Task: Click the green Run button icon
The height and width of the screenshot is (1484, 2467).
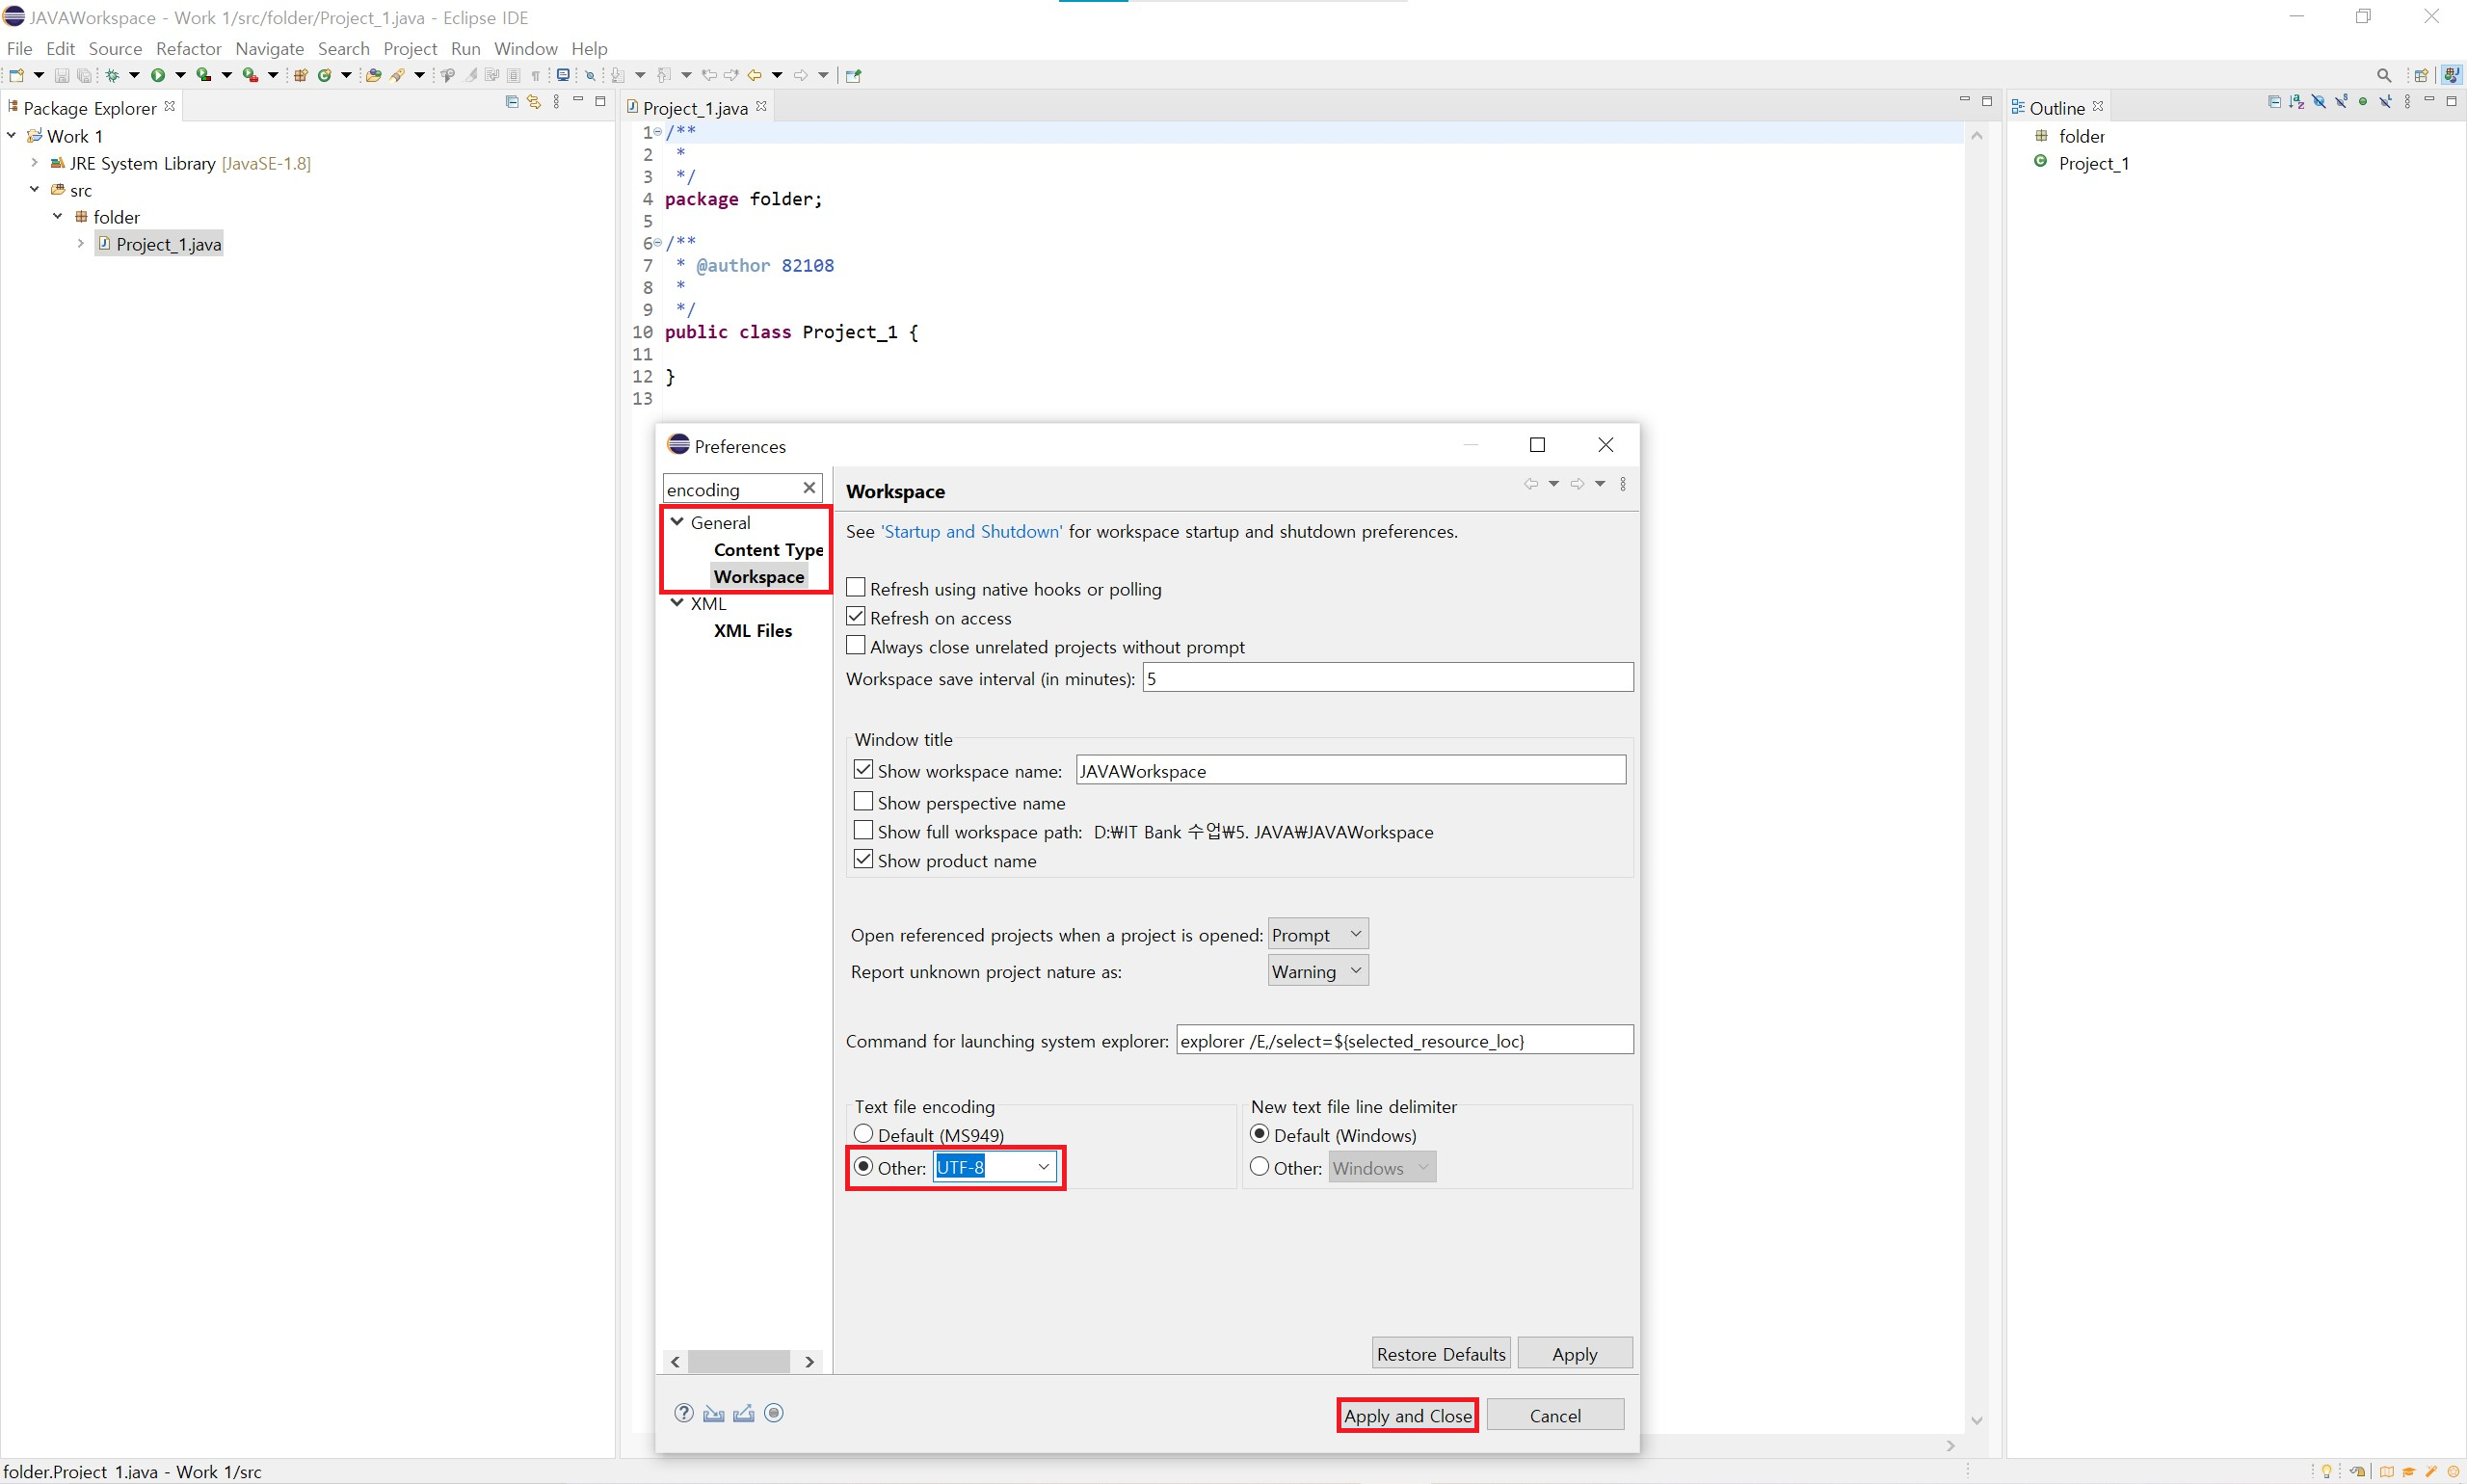Action: coord(158,75)
